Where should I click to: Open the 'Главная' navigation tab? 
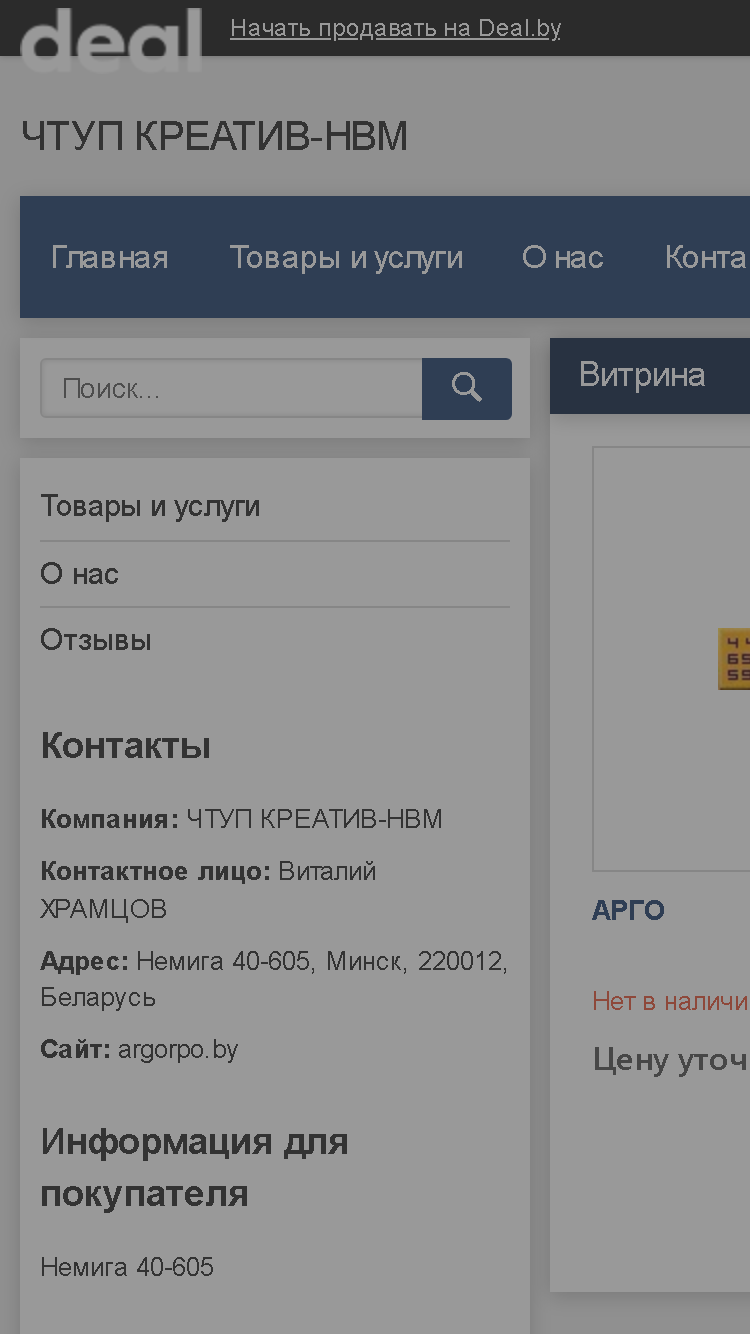point(110,257)
